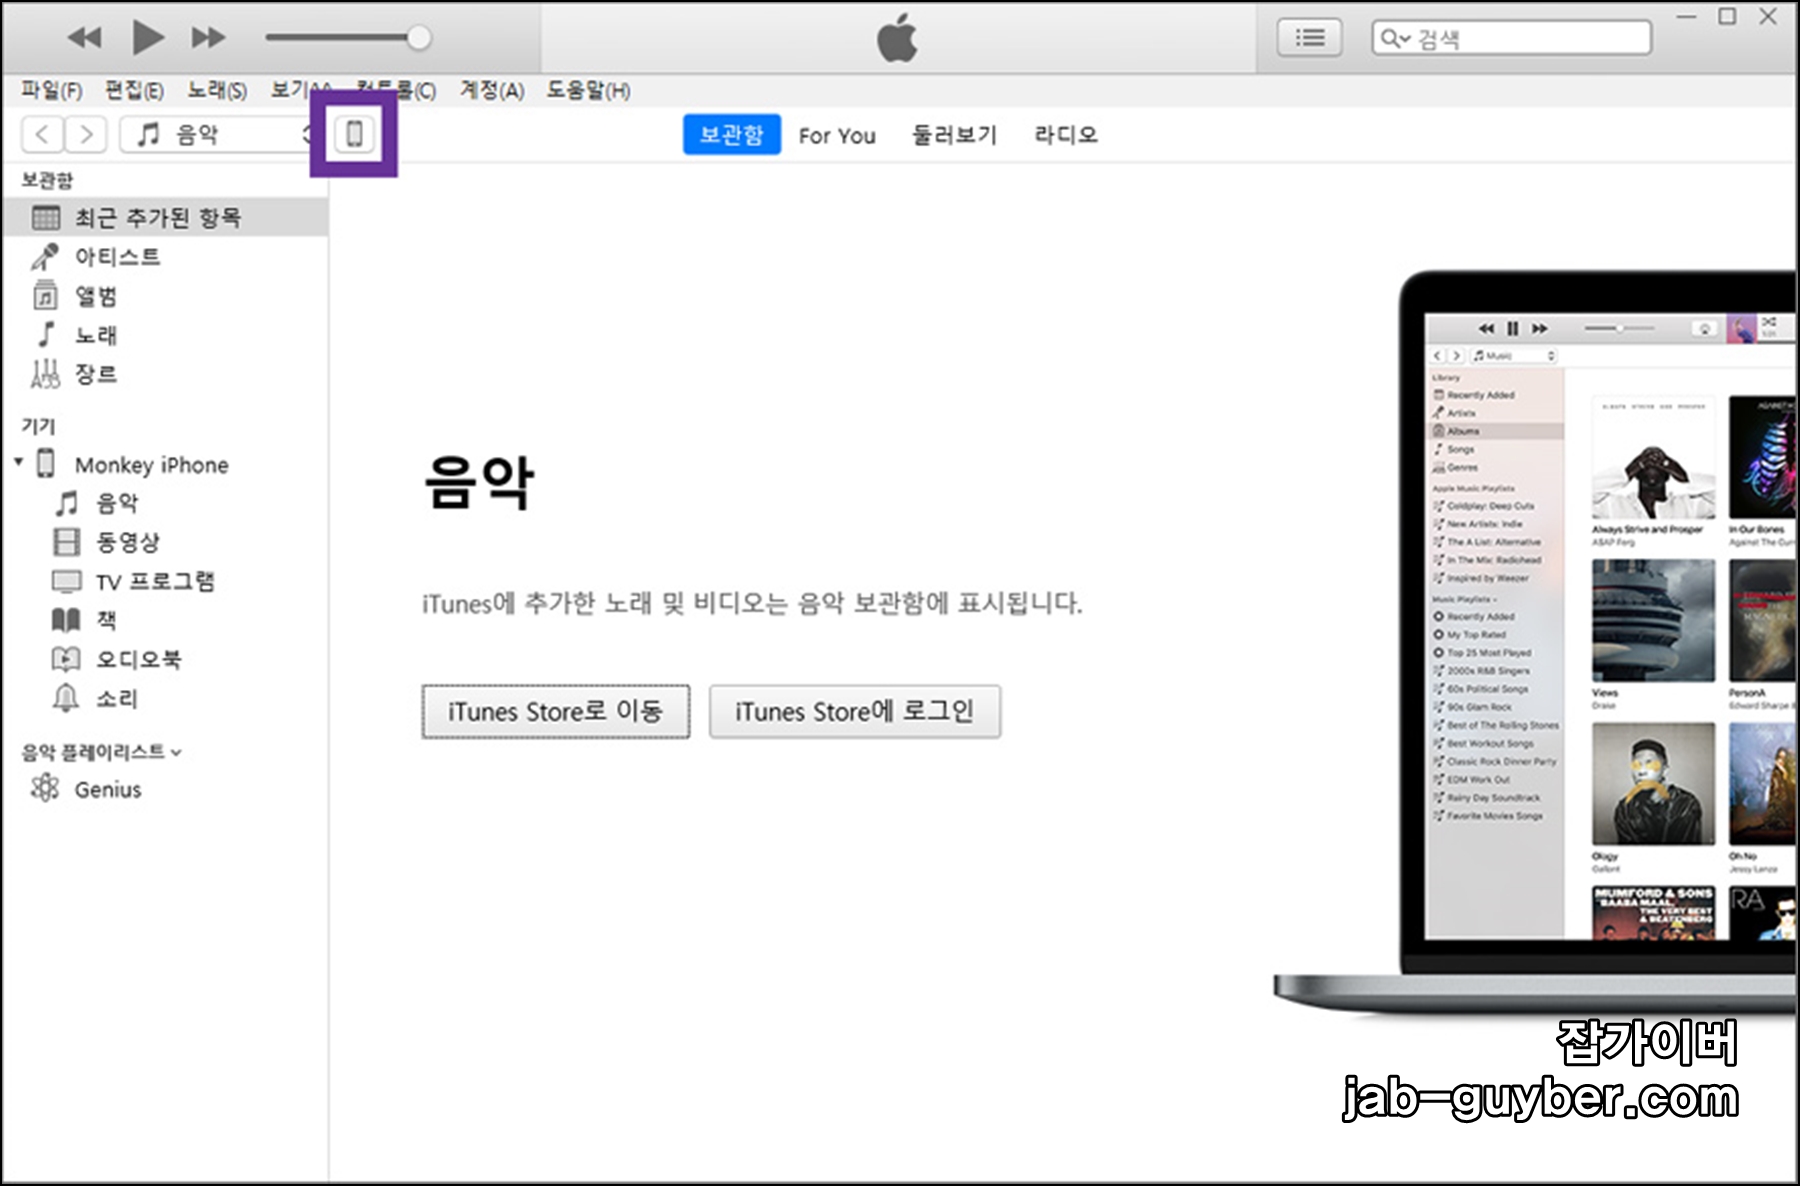The width and height of the screenshot is (1800, 1186).
Task: Click the grid icon beside 최근 추가된 항목
Action: tap(46, 217)
